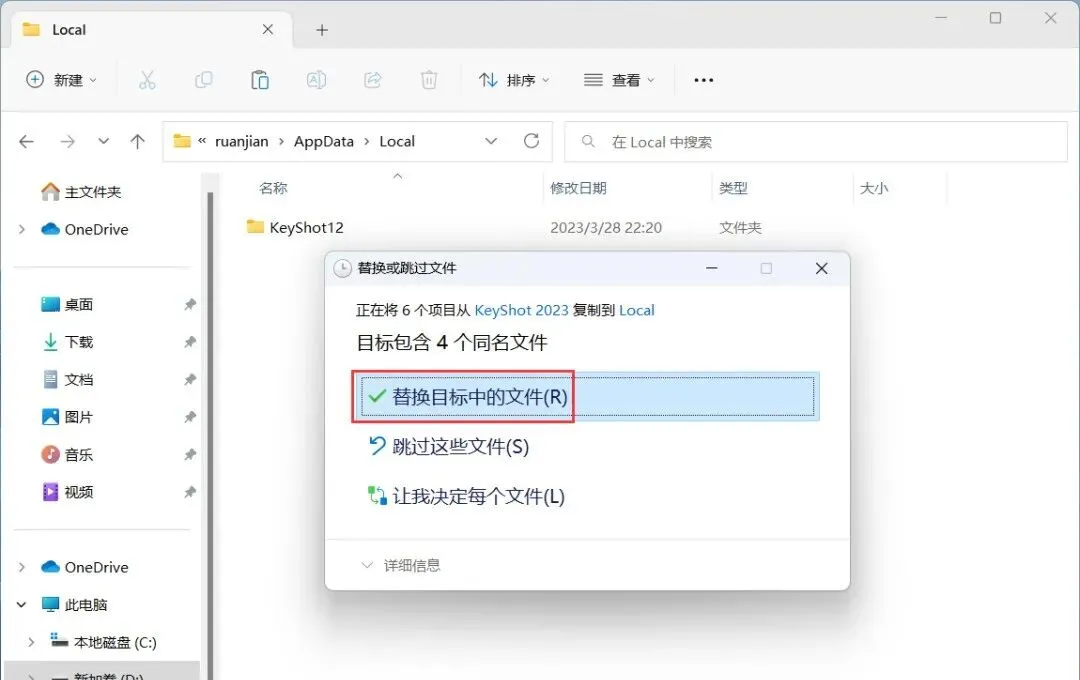Screen dimensions: 1080x680
Task: Collapse the 此电脑 tree node
Action: pos(21,605)
